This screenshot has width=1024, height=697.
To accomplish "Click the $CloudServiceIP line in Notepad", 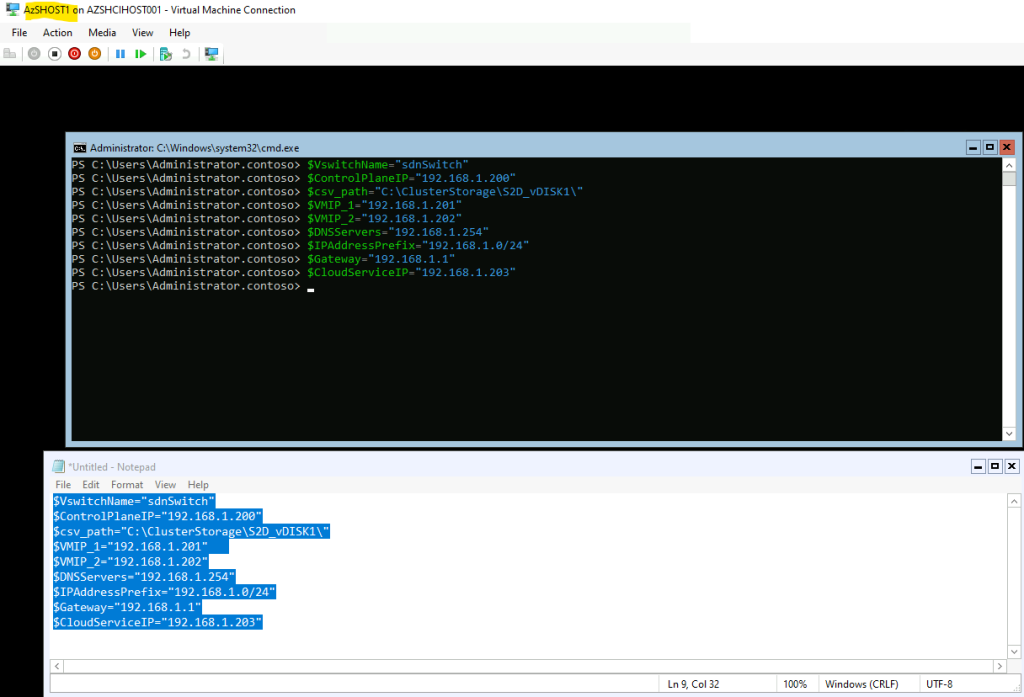I will 157,622.
